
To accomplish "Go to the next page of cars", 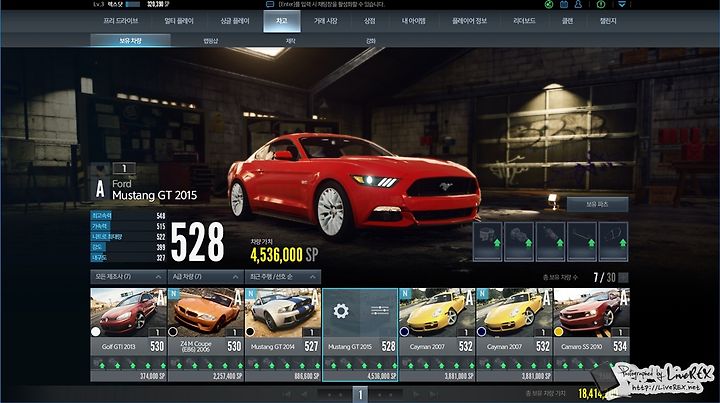I will [416, 394].
